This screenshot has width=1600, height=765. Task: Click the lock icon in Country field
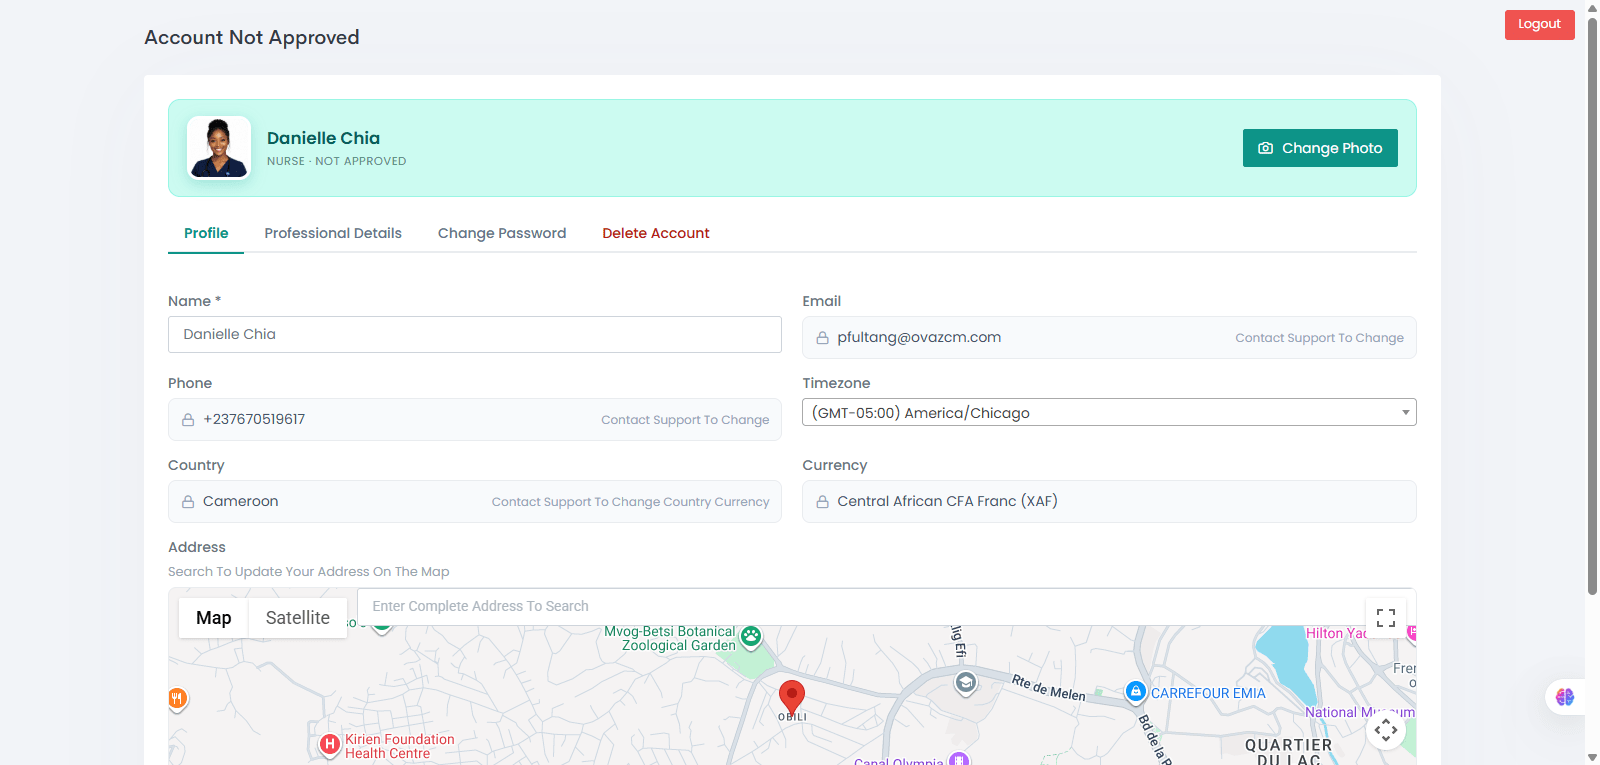click(x=188, y=502)
